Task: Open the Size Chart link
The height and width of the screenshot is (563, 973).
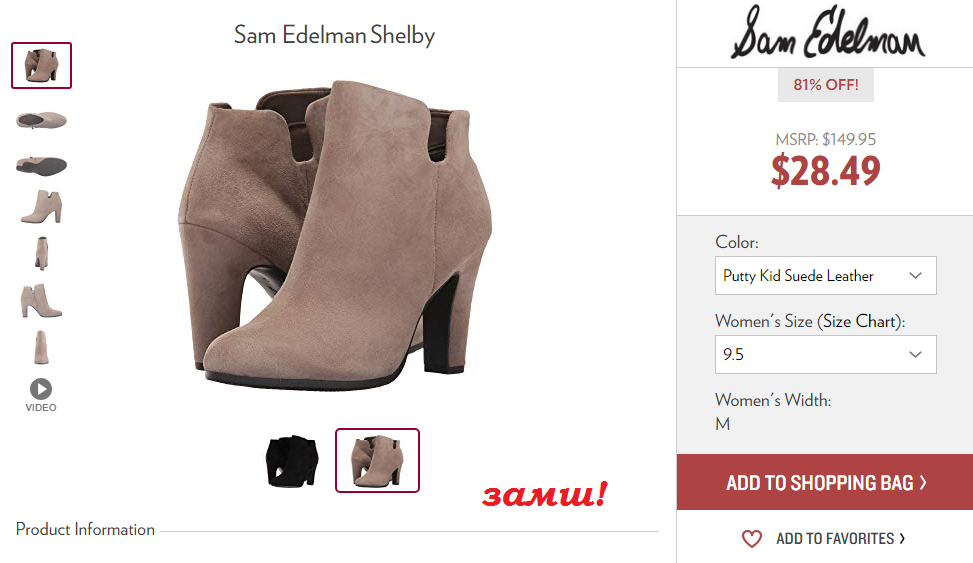Action: point(859,322)
